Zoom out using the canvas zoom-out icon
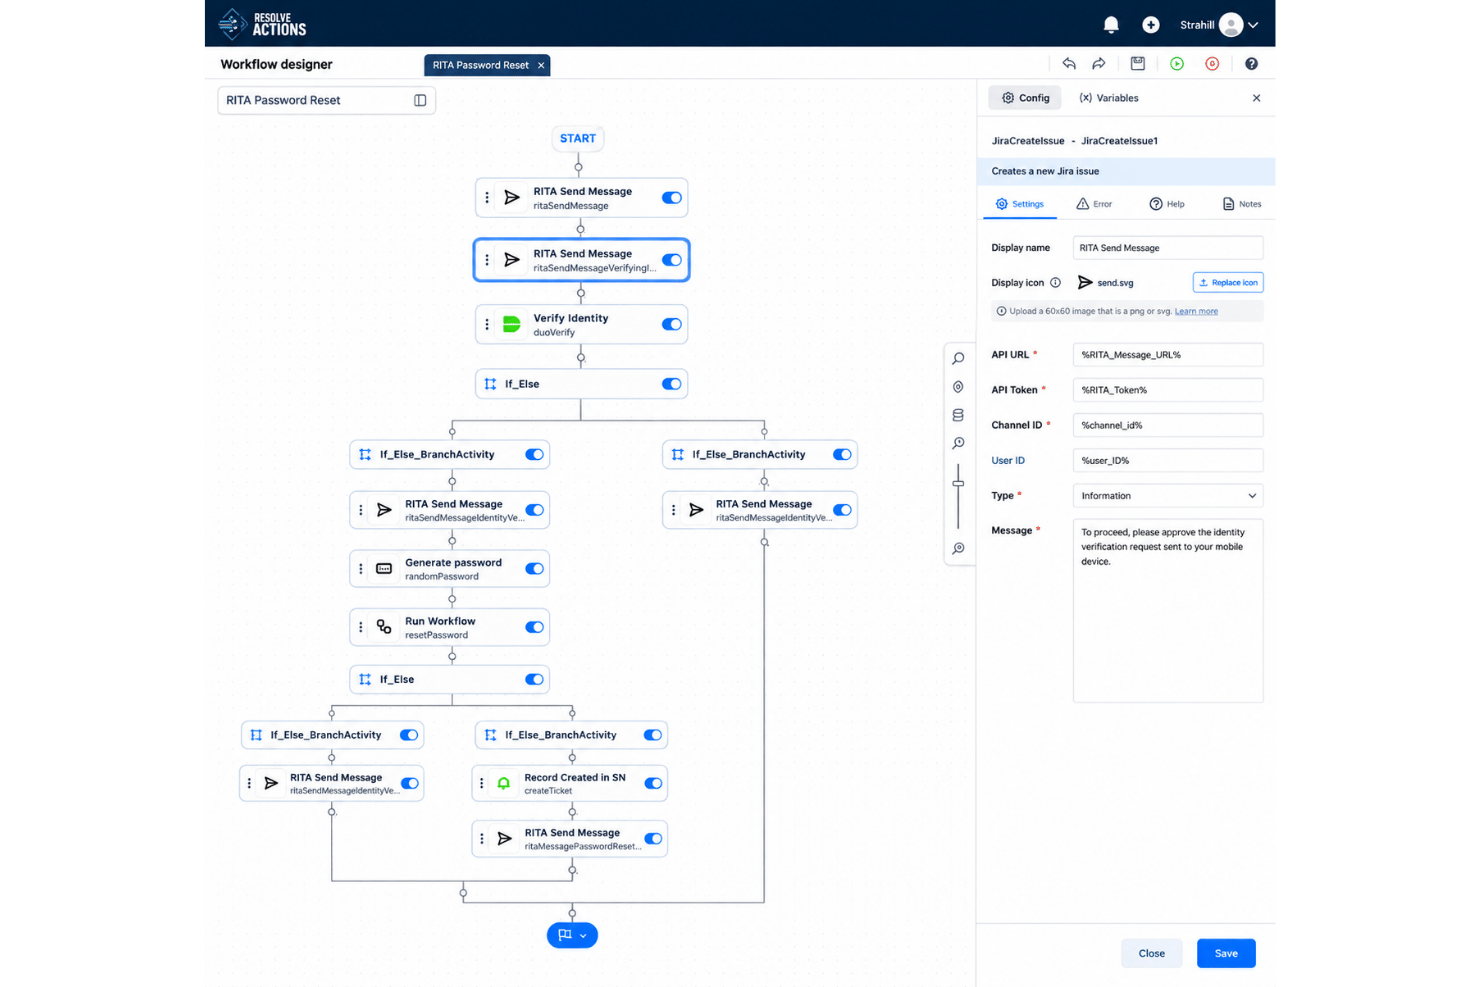Viewport: 1480px width, 987px height. pyautogui.click(x=958, y=548)
